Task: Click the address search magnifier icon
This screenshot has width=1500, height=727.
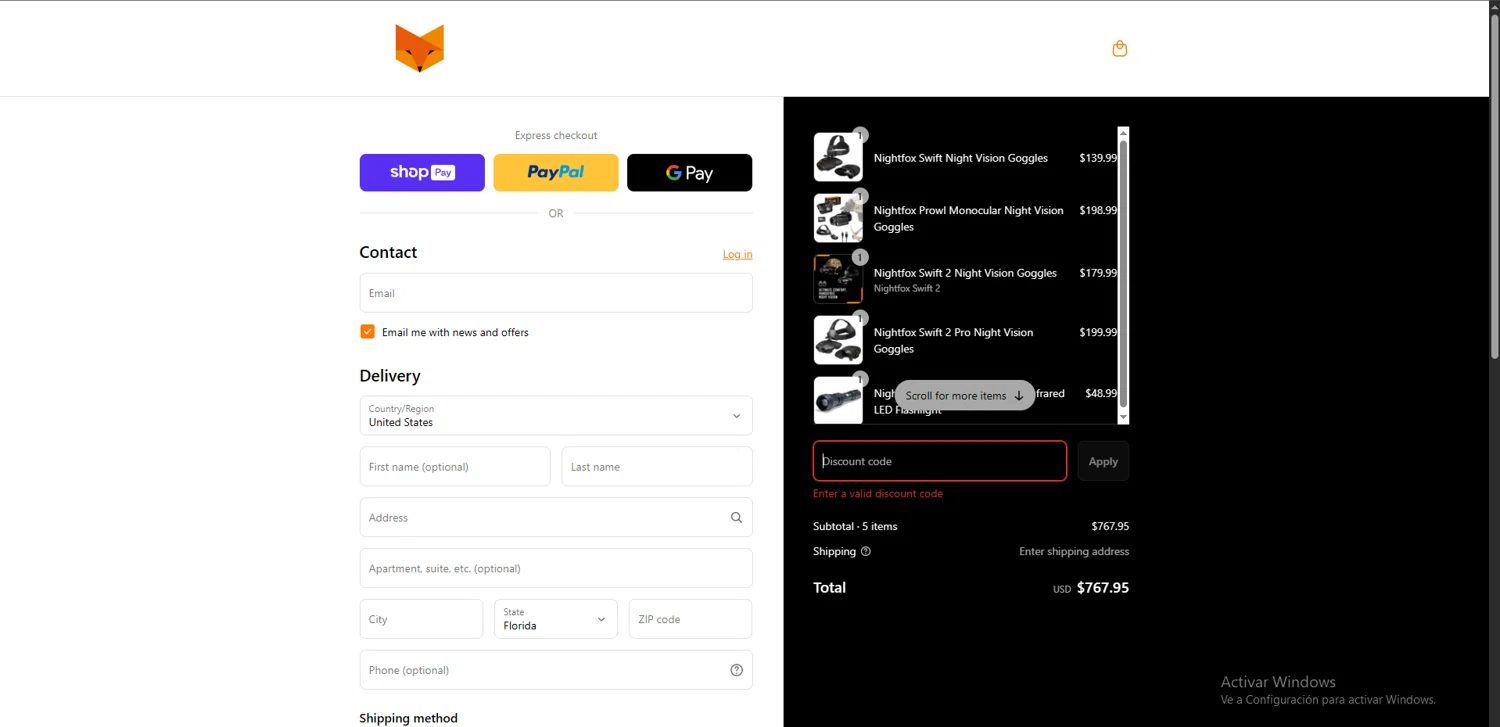Action: pyautogui.click(x=736, y=518)
